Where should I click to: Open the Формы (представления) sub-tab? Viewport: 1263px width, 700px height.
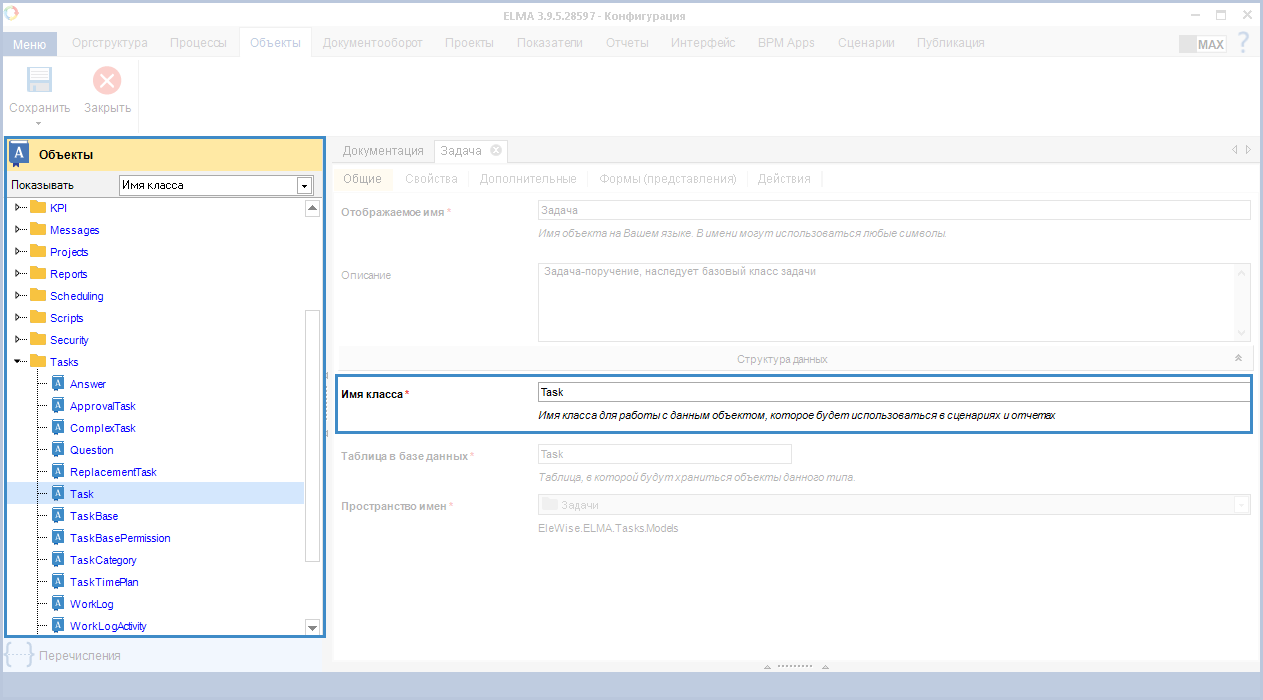click(x=668, y=179)
